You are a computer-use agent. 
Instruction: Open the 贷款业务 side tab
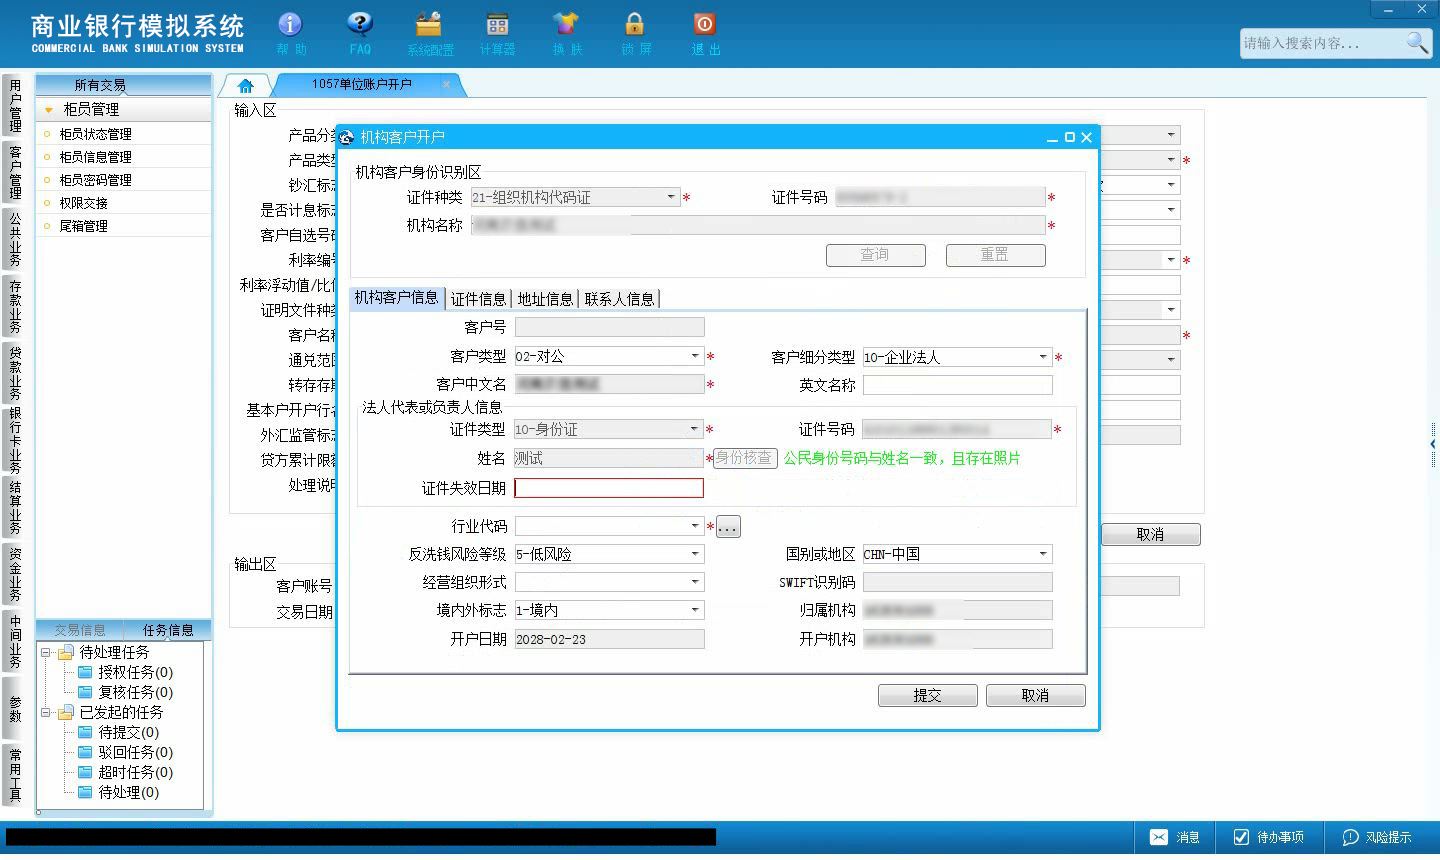coord(15,372)
